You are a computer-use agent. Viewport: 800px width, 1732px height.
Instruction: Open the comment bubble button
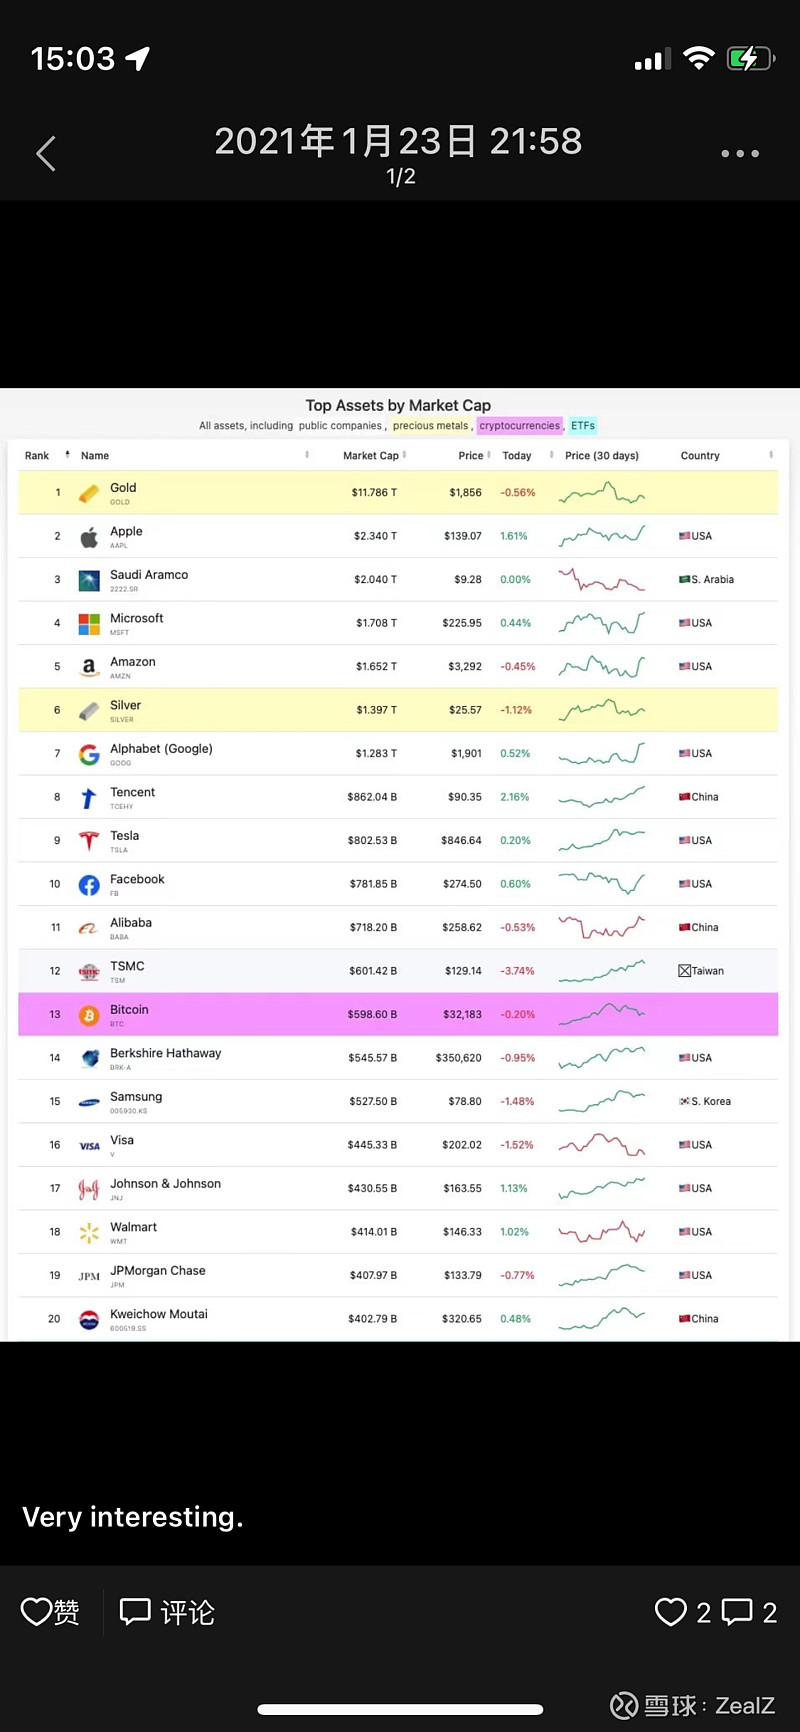pyautogui.click(x=135, y=1611)
